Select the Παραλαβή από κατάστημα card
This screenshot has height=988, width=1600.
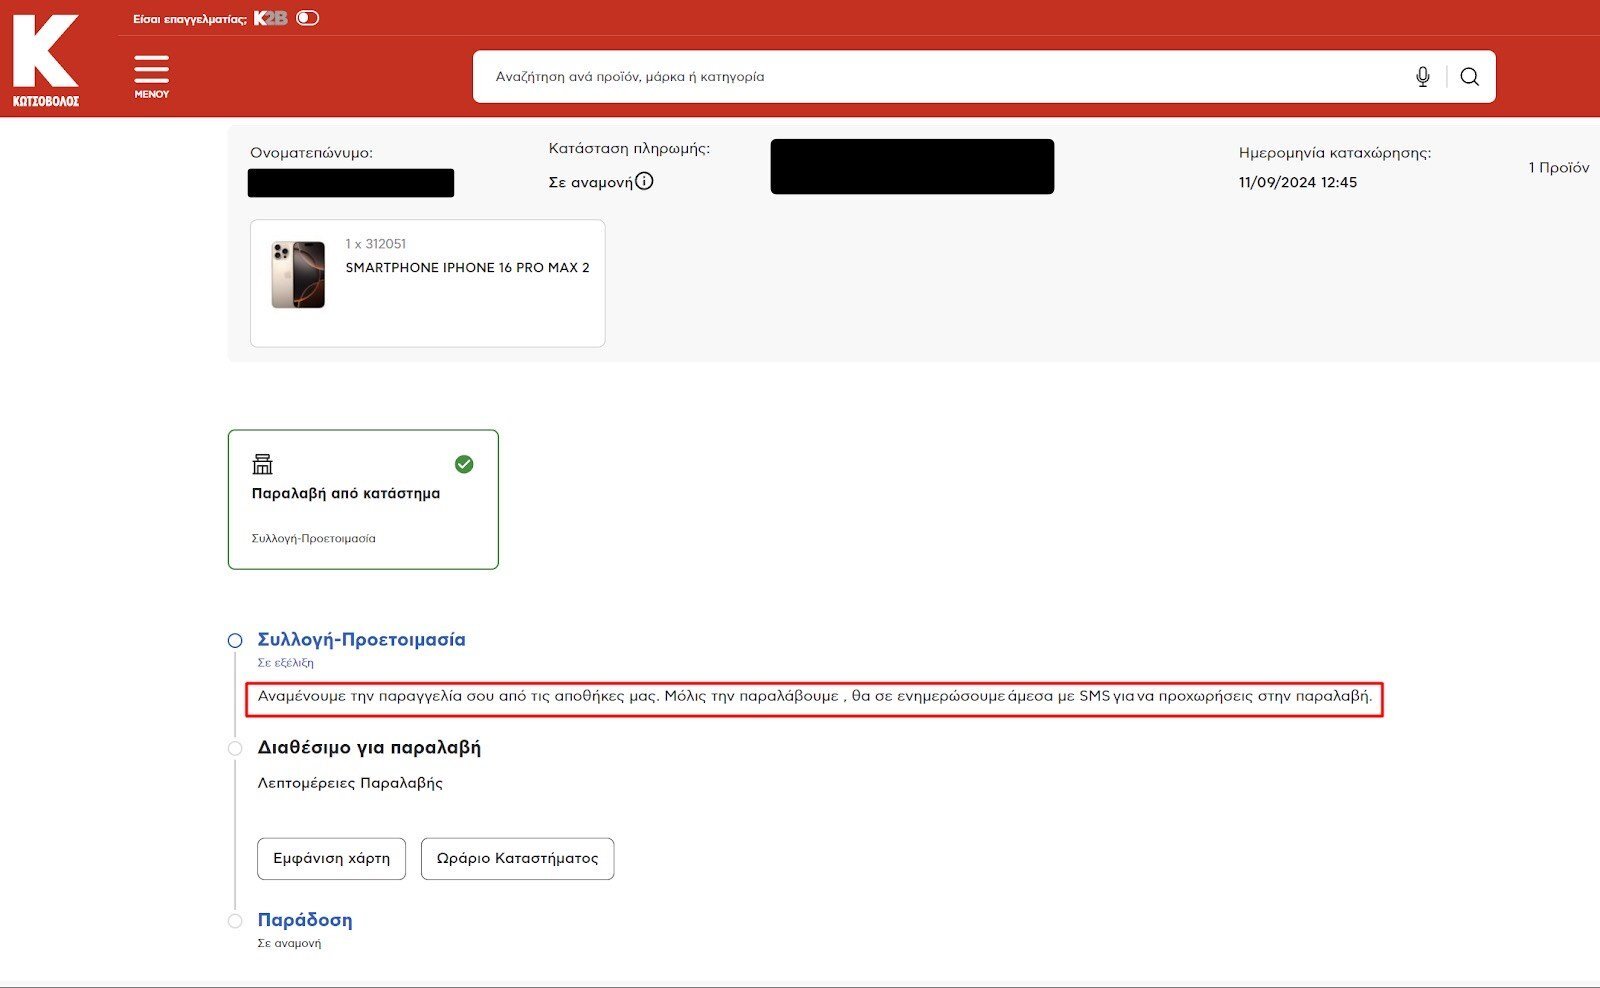363,500
